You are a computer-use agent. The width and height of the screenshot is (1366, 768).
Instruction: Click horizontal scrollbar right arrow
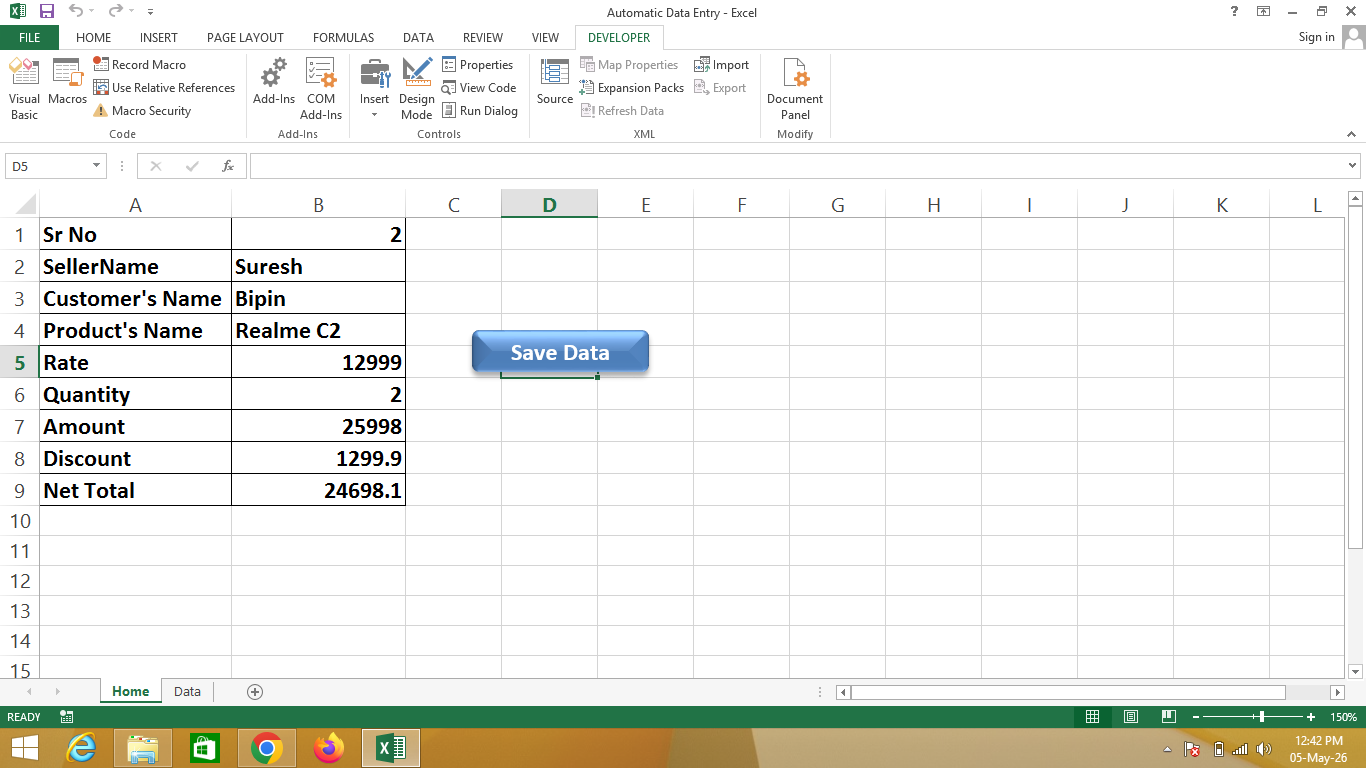pos(1337,692)
